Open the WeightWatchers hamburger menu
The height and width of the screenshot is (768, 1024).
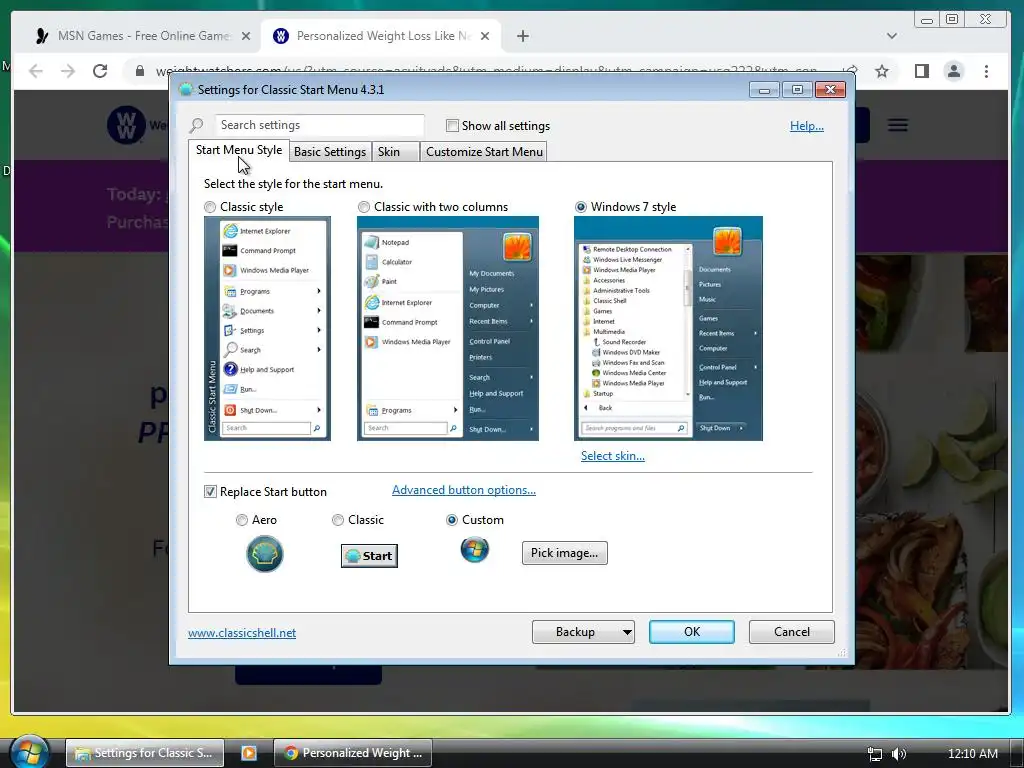coord(898,125)
